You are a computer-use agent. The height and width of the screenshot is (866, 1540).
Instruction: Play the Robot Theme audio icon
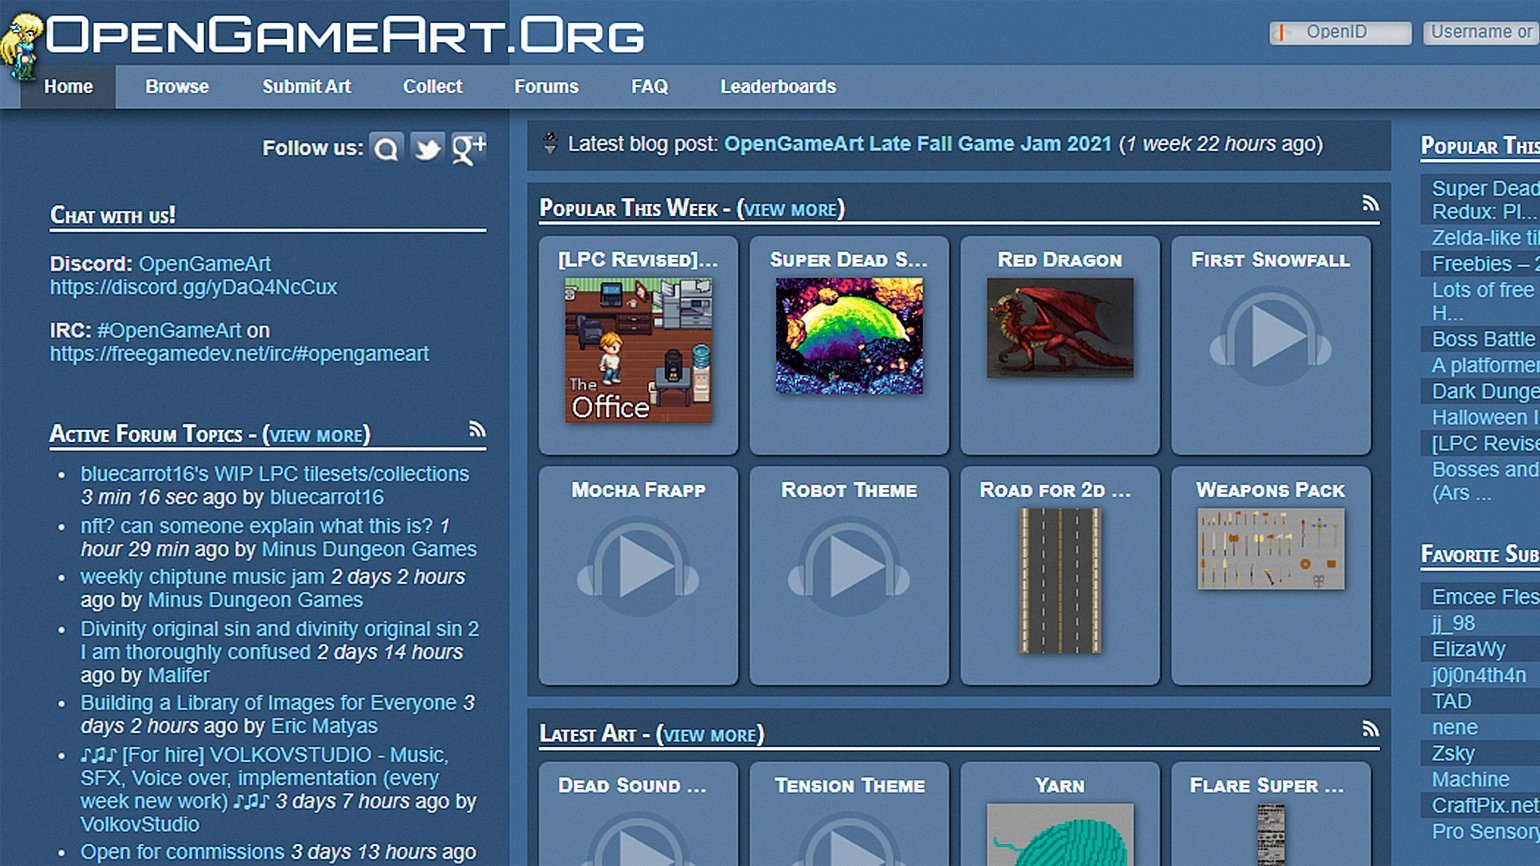[x=849, y=567]
